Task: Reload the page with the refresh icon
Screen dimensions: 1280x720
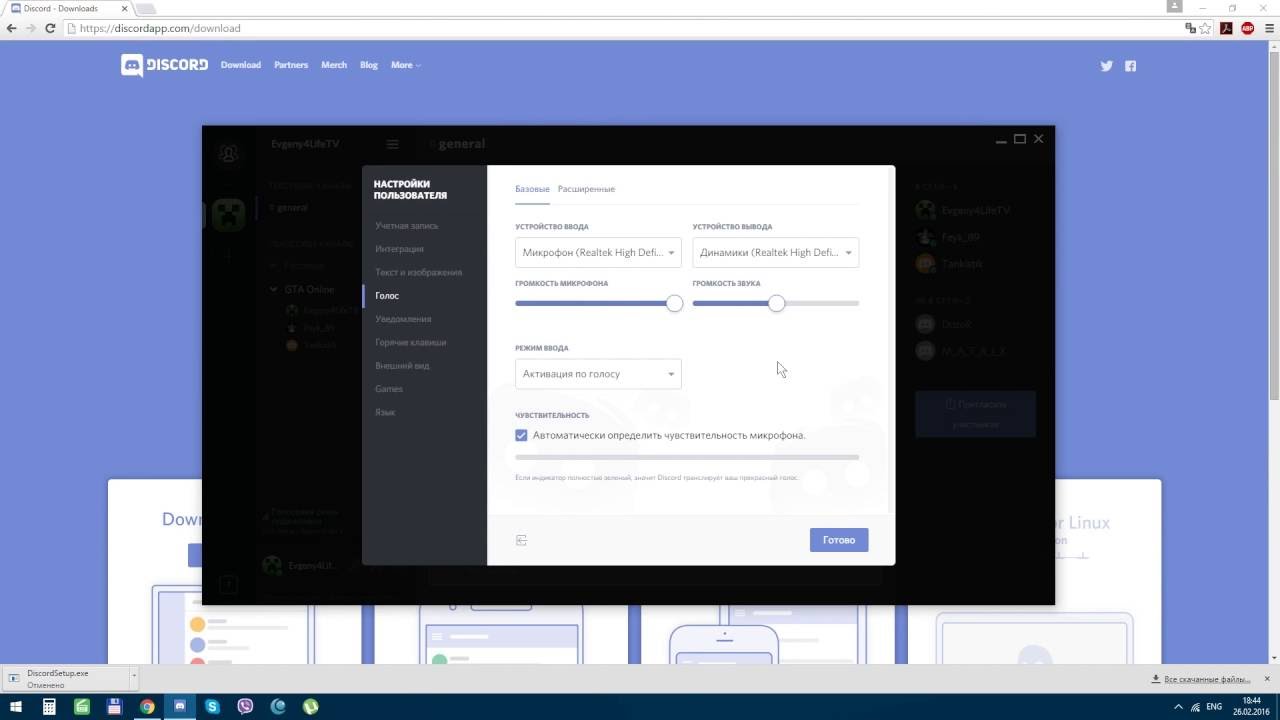Action: pyautogui.click(x=52, y=29)
